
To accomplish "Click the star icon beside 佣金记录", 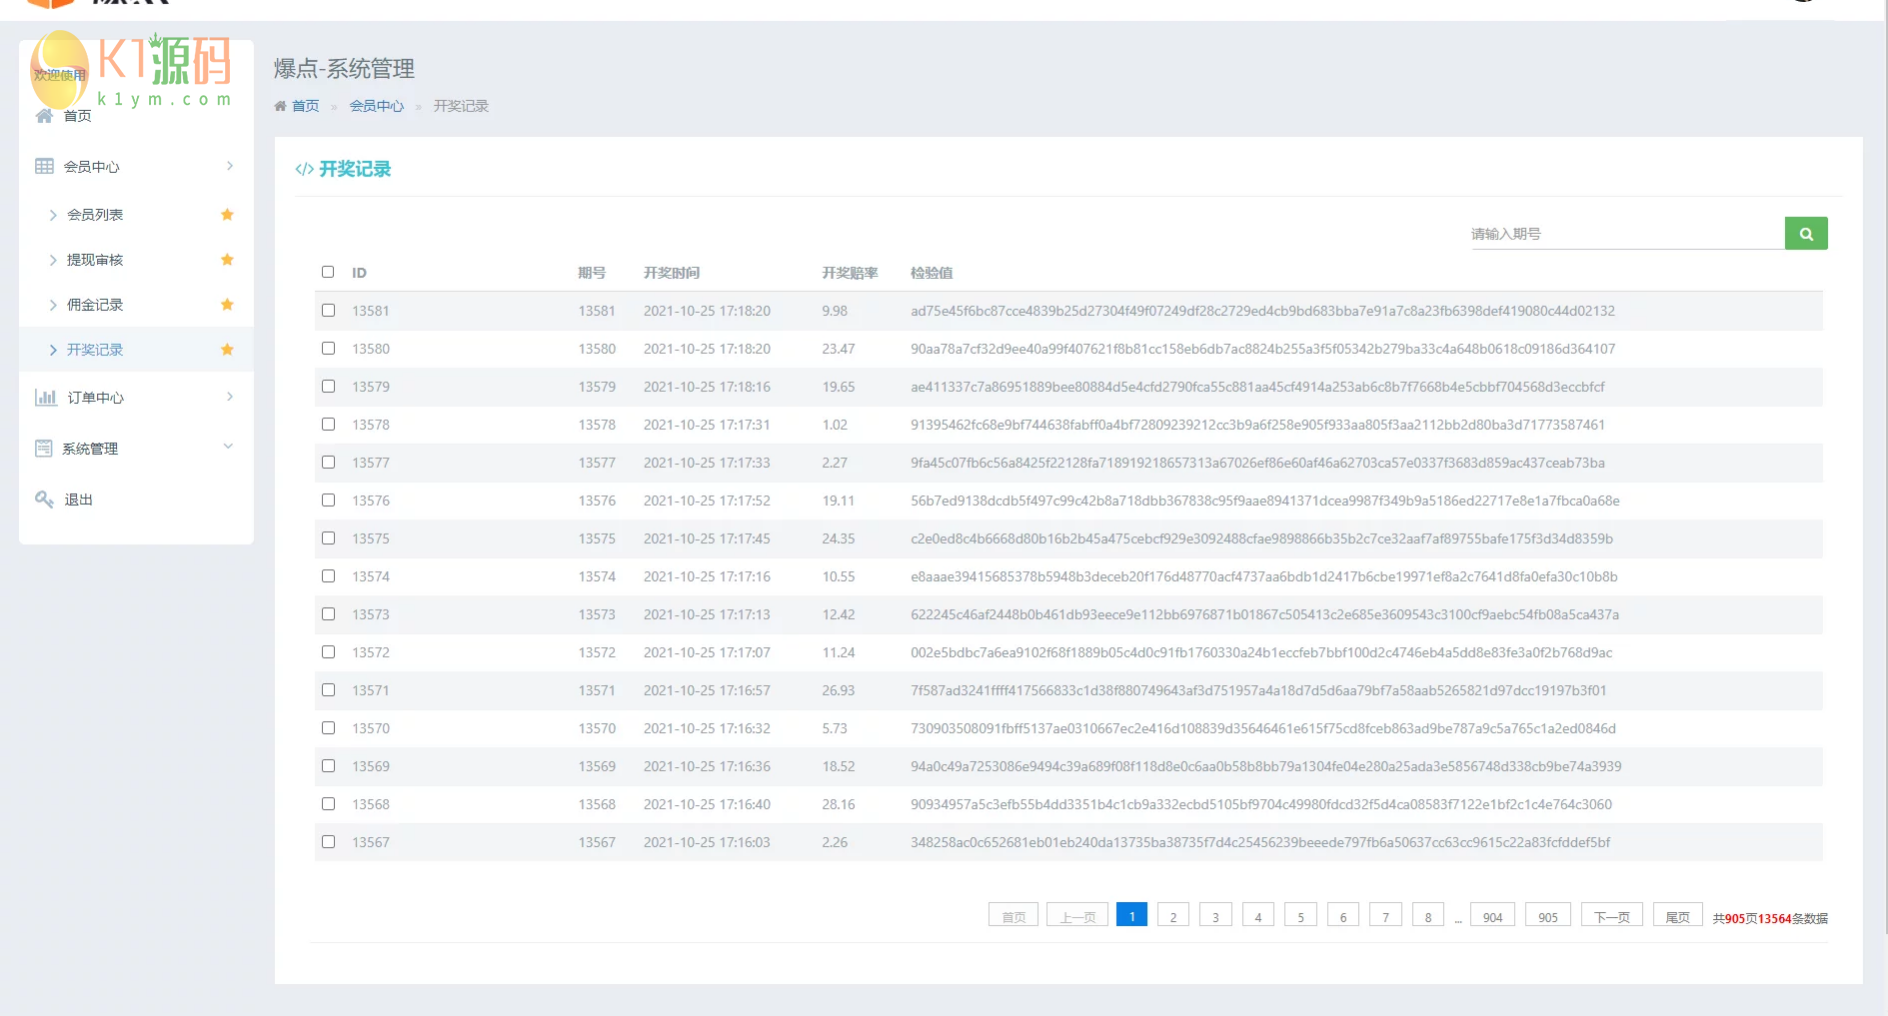I will [x=227, y=304].
